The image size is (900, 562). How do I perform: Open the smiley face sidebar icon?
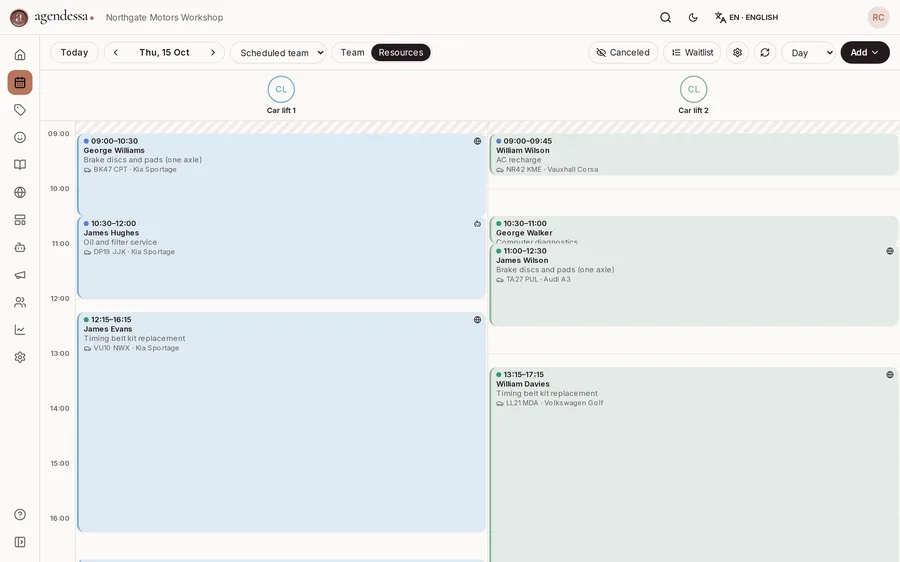click(x=20, y=137)
